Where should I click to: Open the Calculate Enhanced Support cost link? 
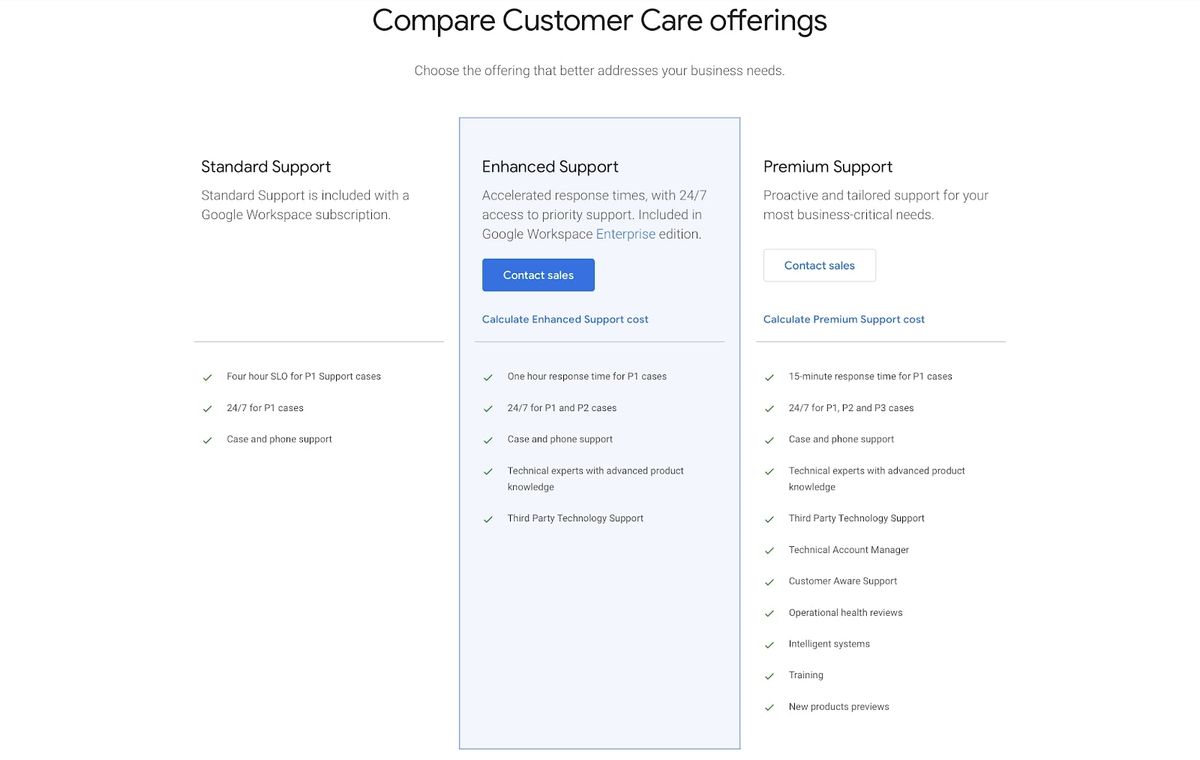point(565,319)
